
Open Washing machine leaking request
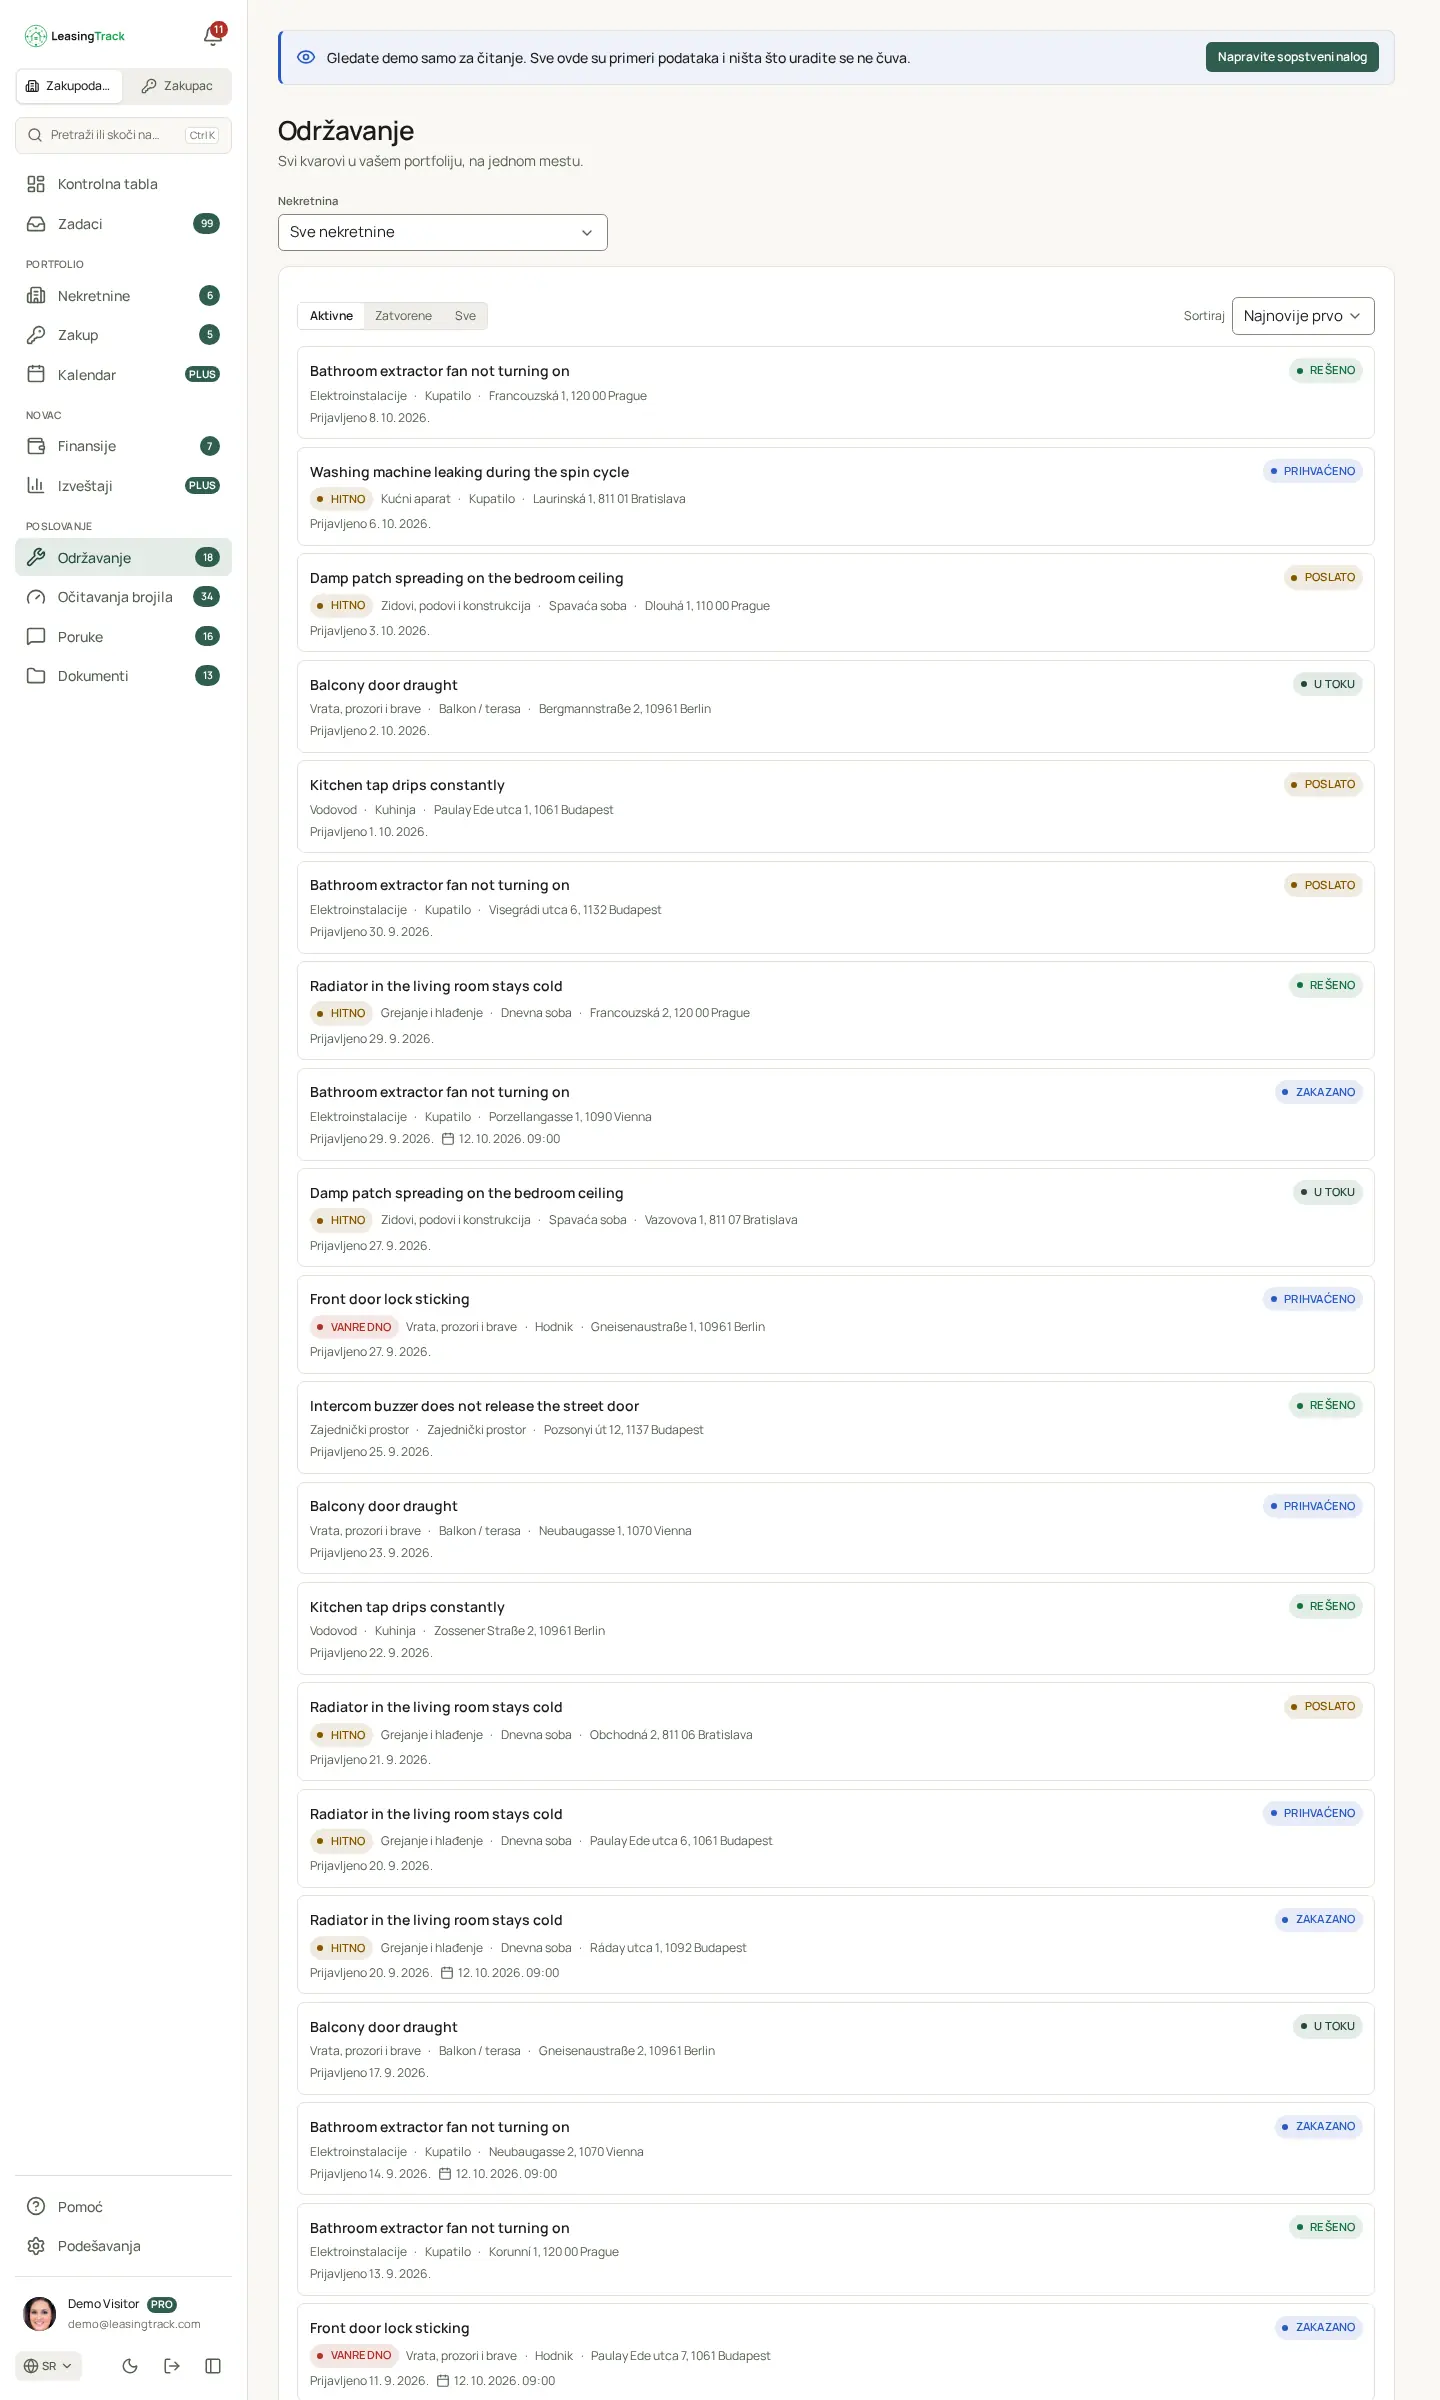tap(836, 497)
